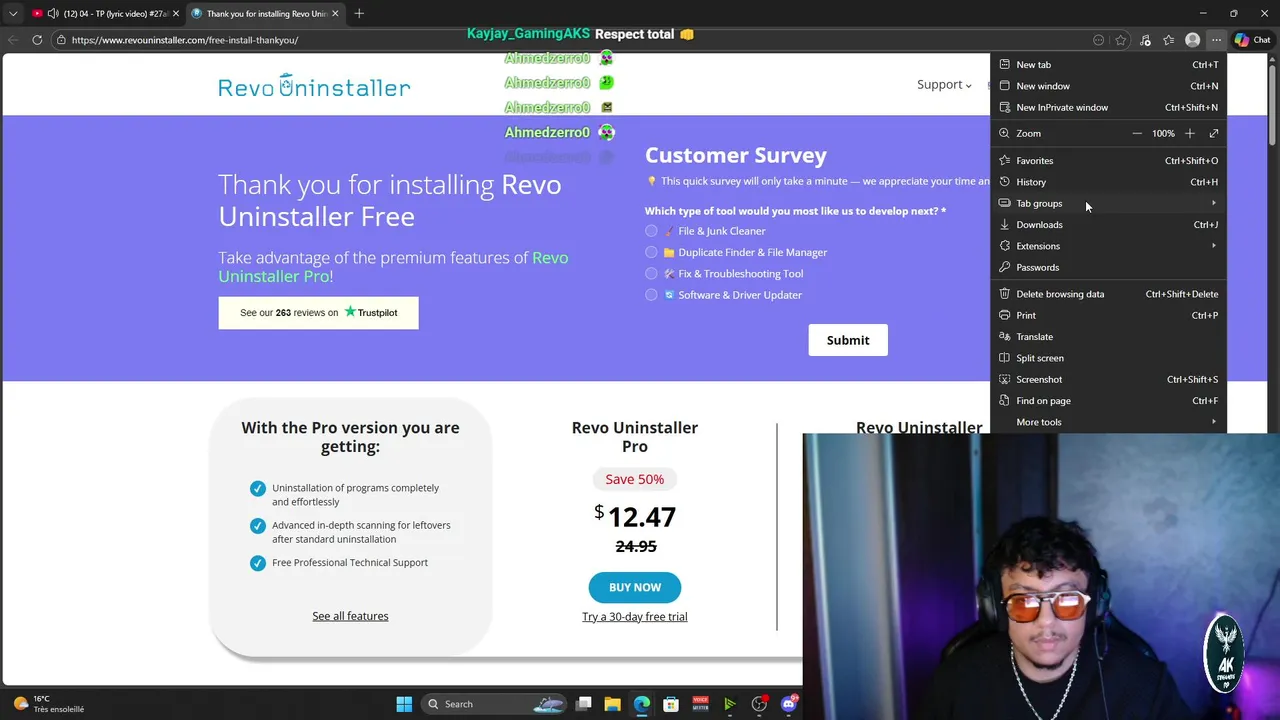Screen dimensions: 1280x720
Task: Open Microsoft Store from the taskbar
Action: 671,704
